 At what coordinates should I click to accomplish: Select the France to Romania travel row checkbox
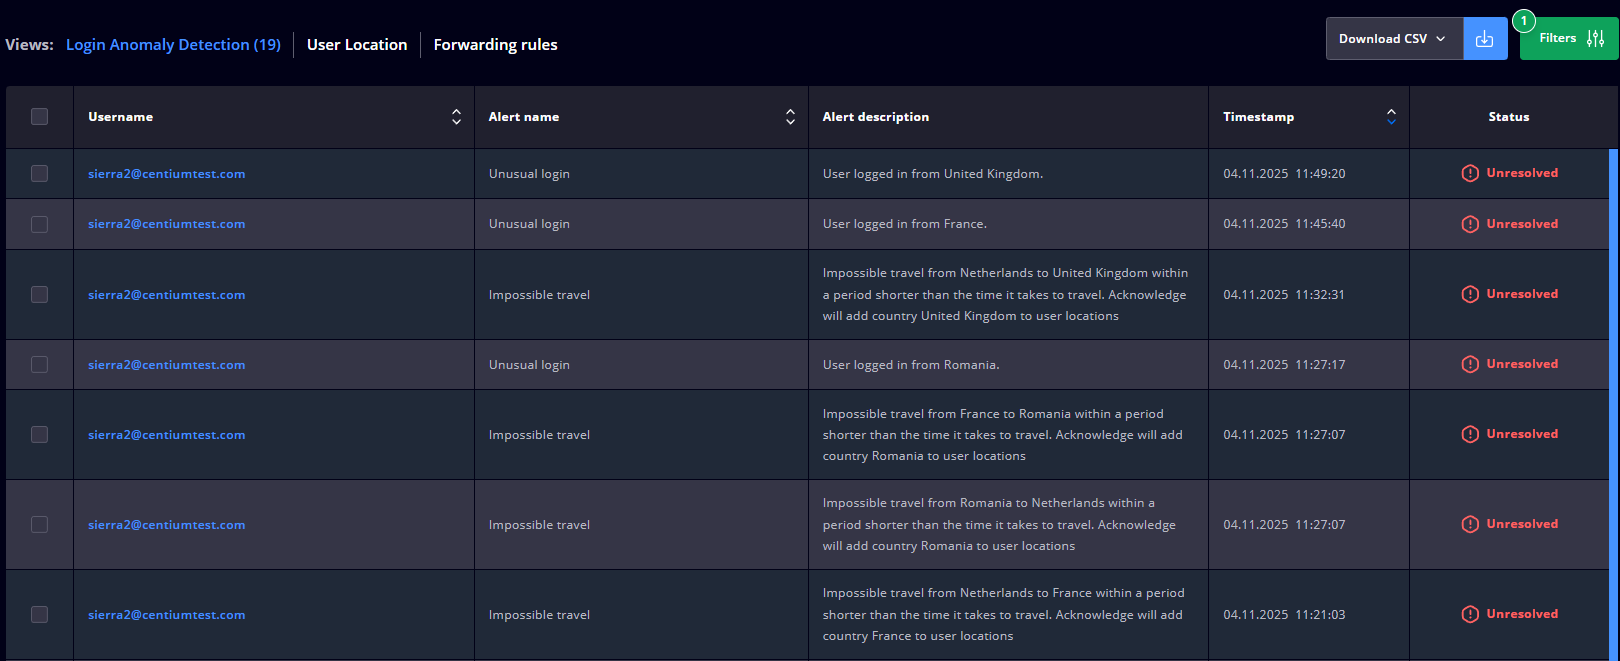[39, 434]
